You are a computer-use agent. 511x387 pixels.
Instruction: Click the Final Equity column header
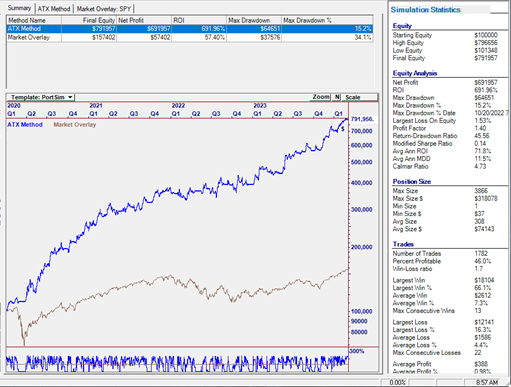pos(89,20)
